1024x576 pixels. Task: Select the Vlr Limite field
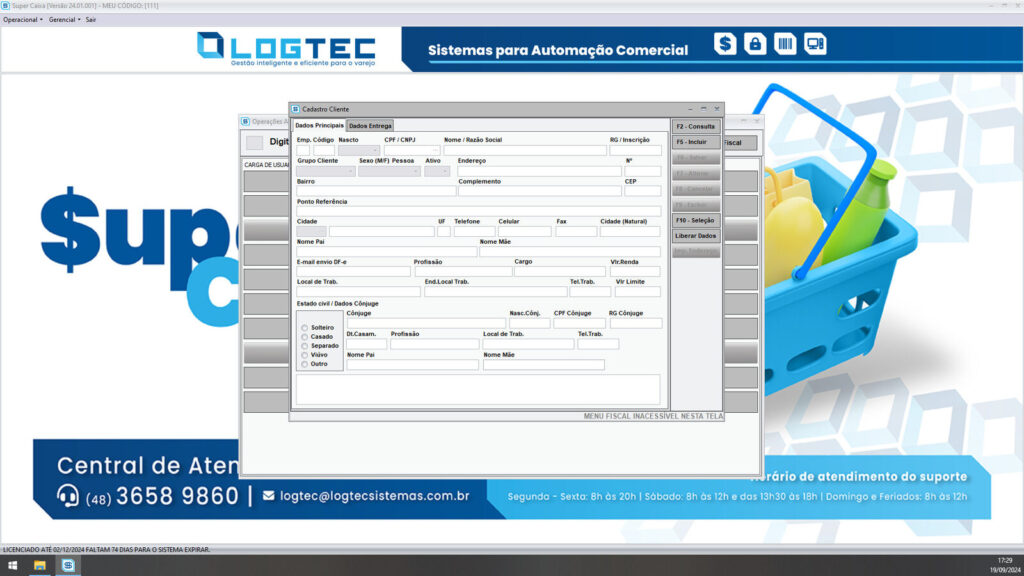click(637, 292)
